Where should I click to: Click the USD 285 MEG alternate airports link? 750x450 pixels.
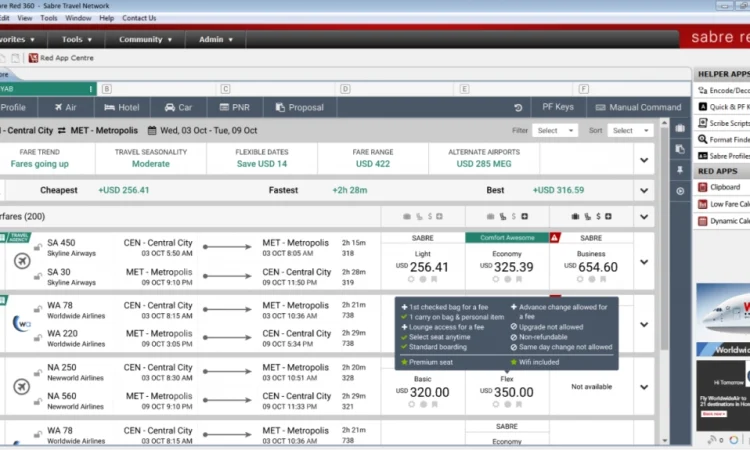484,164
